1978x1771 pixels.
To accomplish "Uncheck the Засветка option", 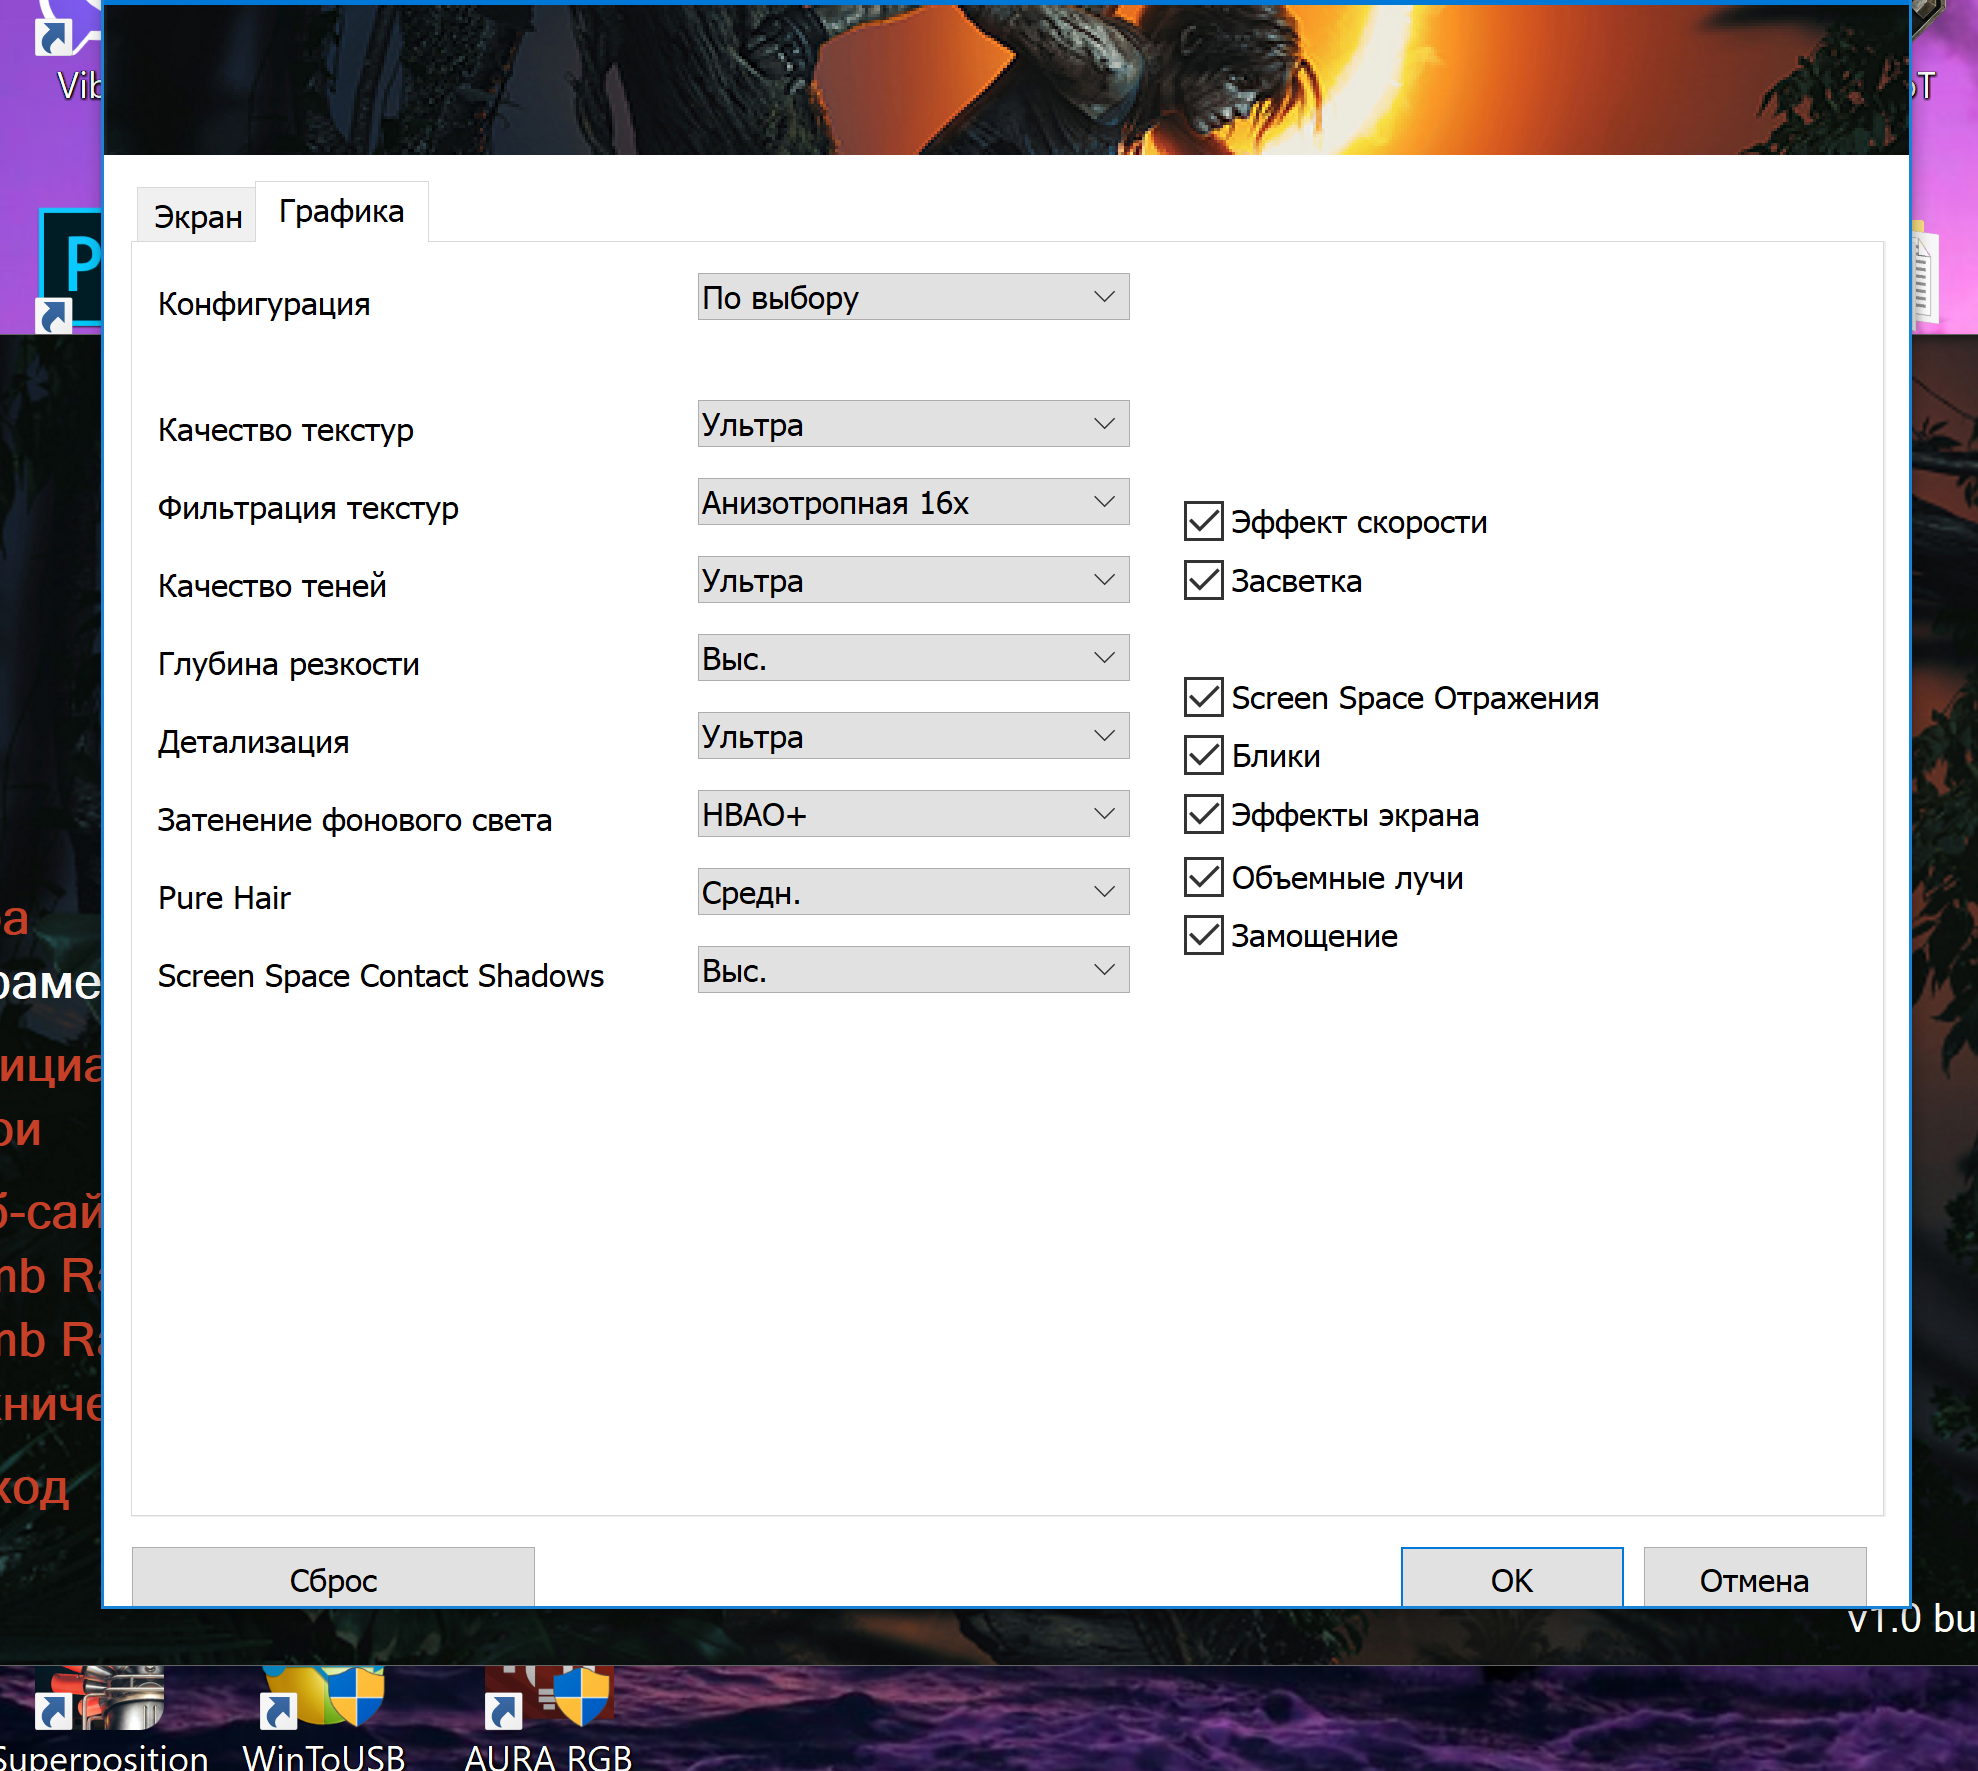I will click(x=1204, y=581).
